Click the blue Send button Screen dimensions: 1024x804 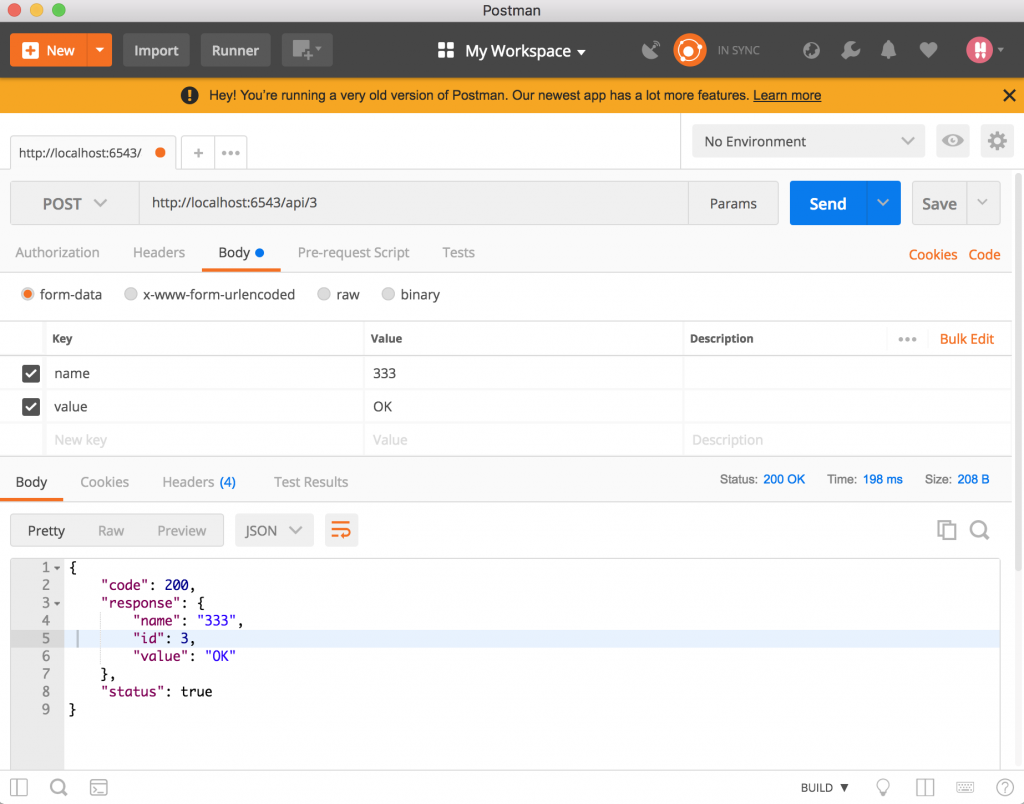pos(828,203)
